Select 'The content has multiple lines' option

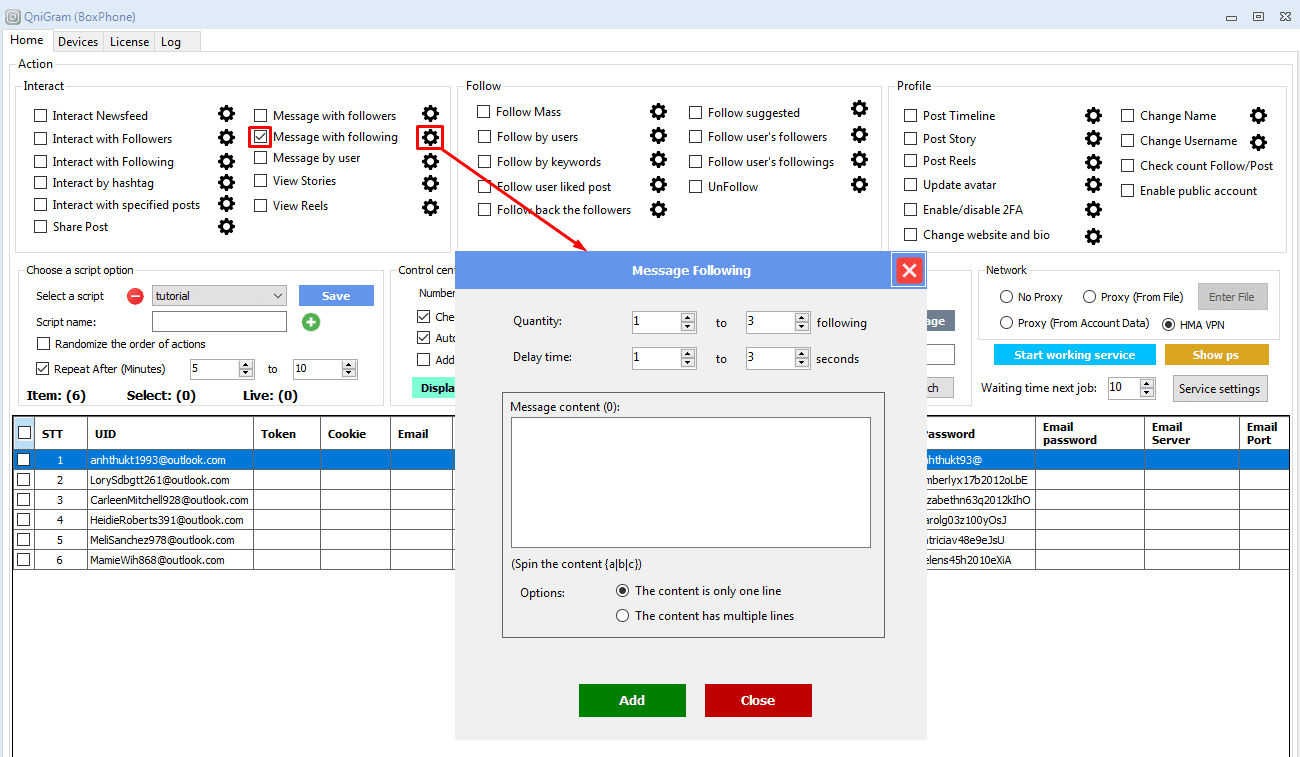point(623,616)
